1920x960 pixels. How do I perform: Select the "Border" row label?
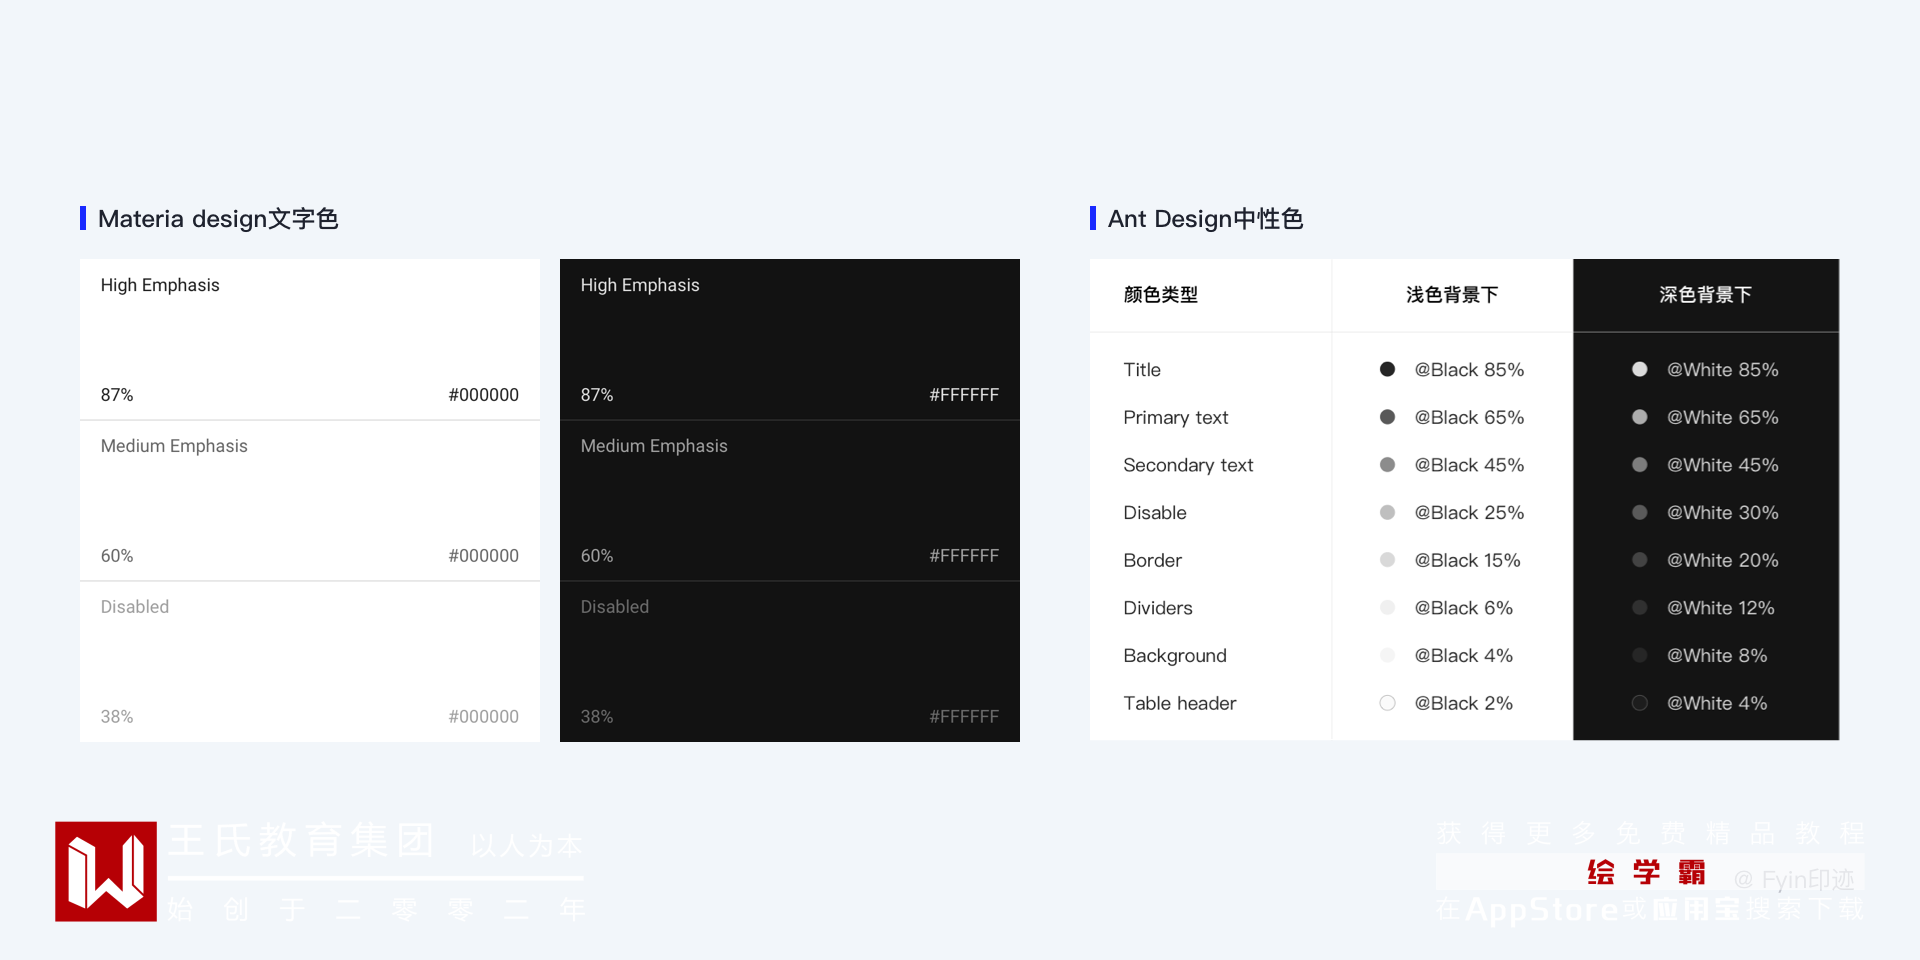coord(1153,561)
